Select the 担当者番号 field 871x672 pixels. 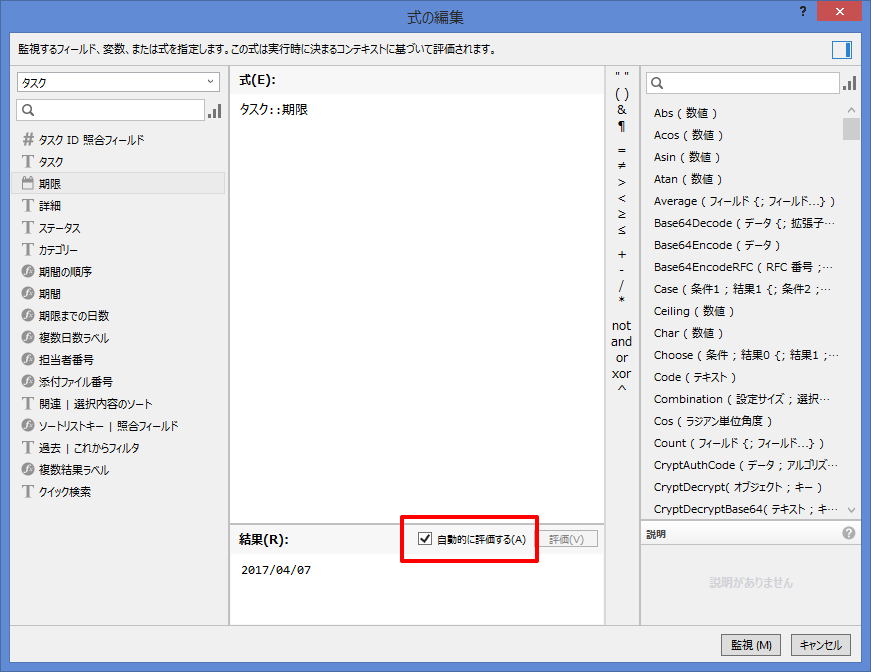pyautogui.click(x=118, y=359)
